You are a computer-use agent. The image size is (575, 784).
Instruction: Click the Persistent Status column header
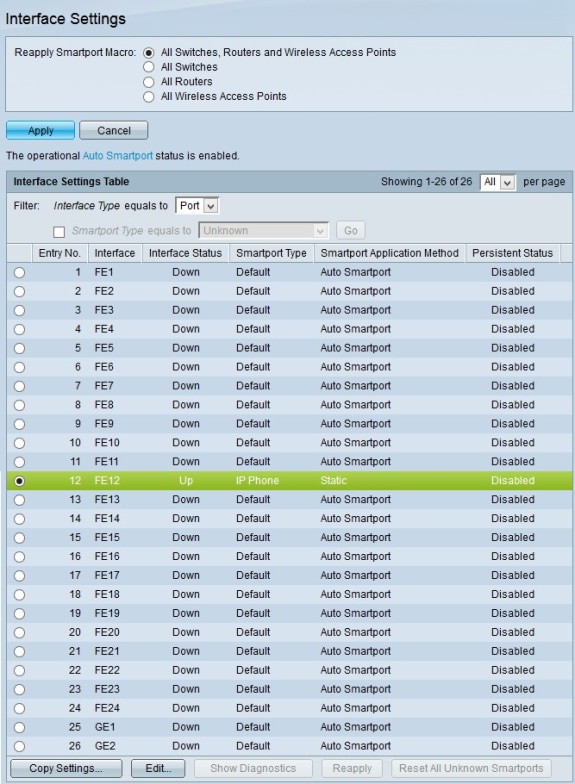(512, 253)
